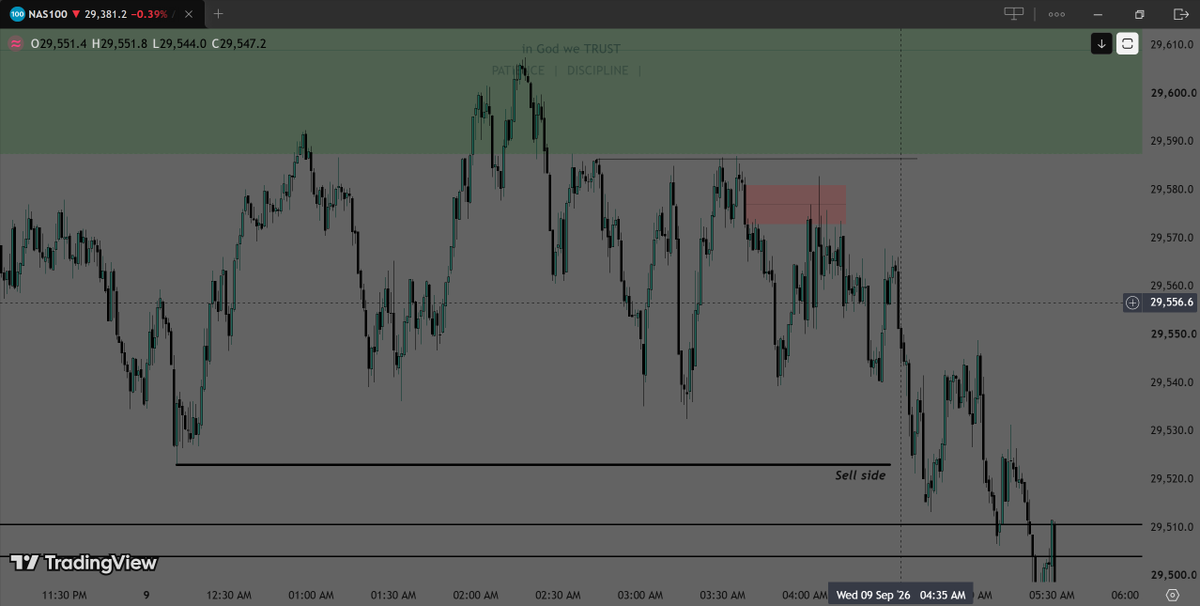Click the 29,500.0 price scale label
The image size is (1200, 606).
pyautogui.click(x=1174, y=575)
